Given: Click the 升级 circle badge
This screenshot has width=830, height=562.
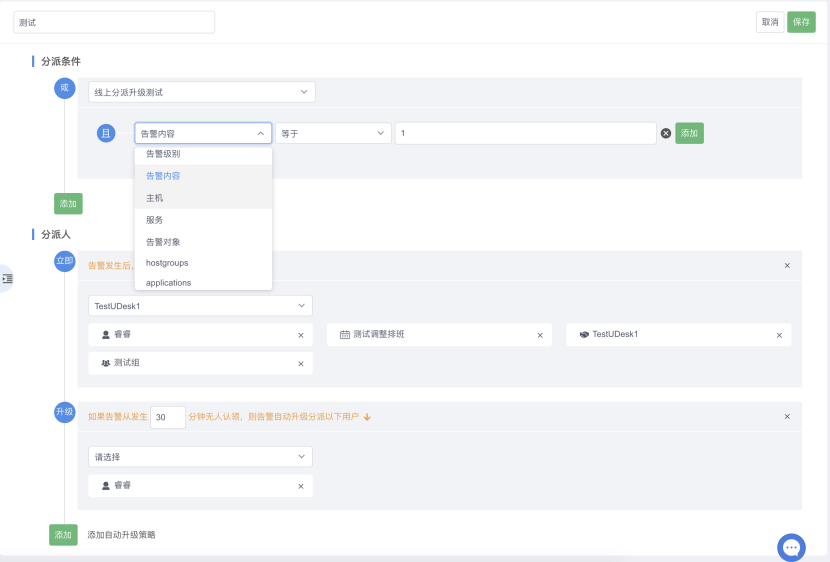Looking at the screenshot, I should click(x=65, y=412).
